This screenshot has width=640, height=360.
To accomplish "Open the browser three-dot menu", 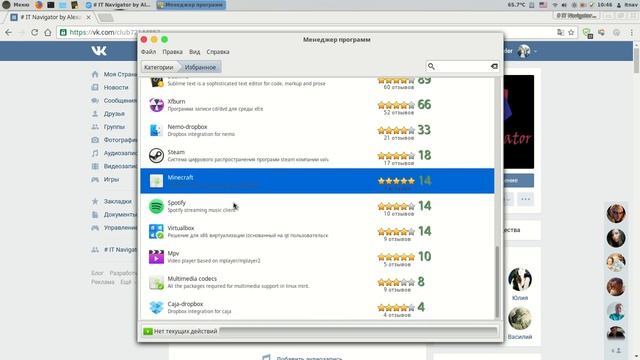I will click(631, 32).
